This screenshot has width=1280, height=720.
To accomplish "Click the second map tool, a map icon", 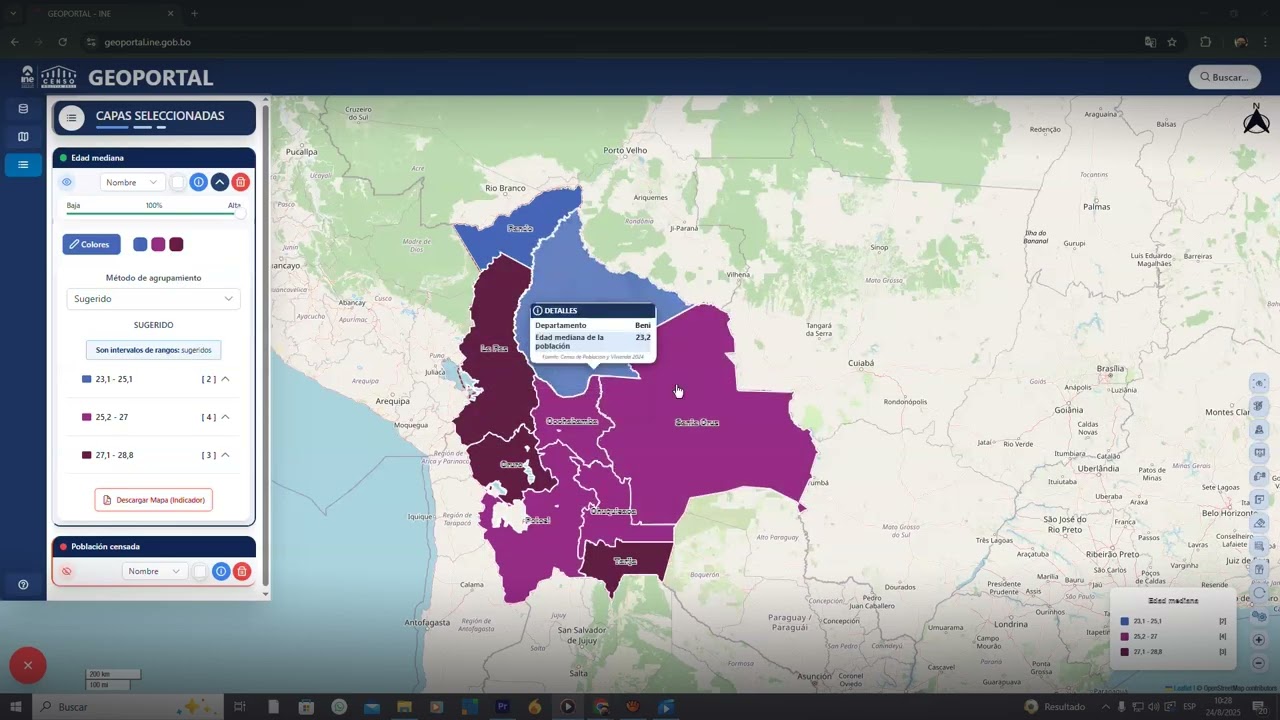I will point(1259,406).
